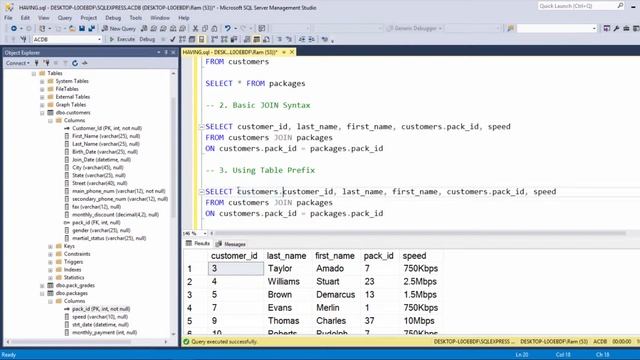640x360 pixels.
Task: Open the ACDB database dropdown
Action: coord(99,39)
